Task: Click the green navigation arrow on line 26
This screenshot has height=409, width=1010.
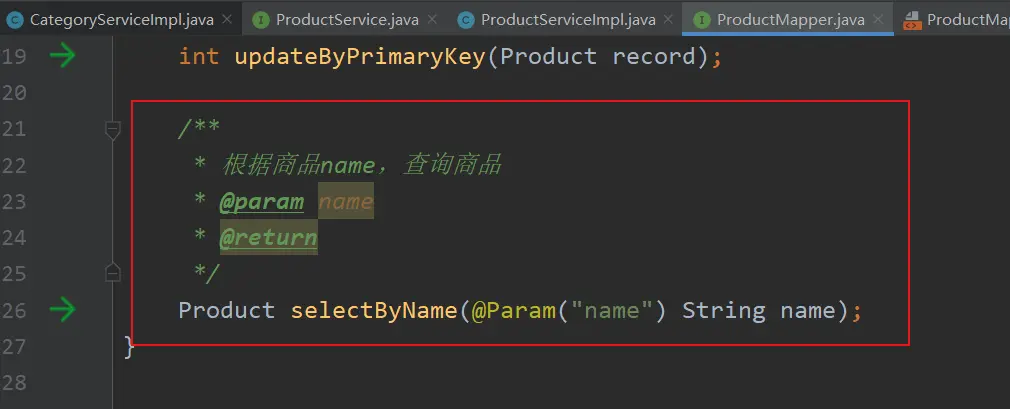Action: [x=62, y=311]
